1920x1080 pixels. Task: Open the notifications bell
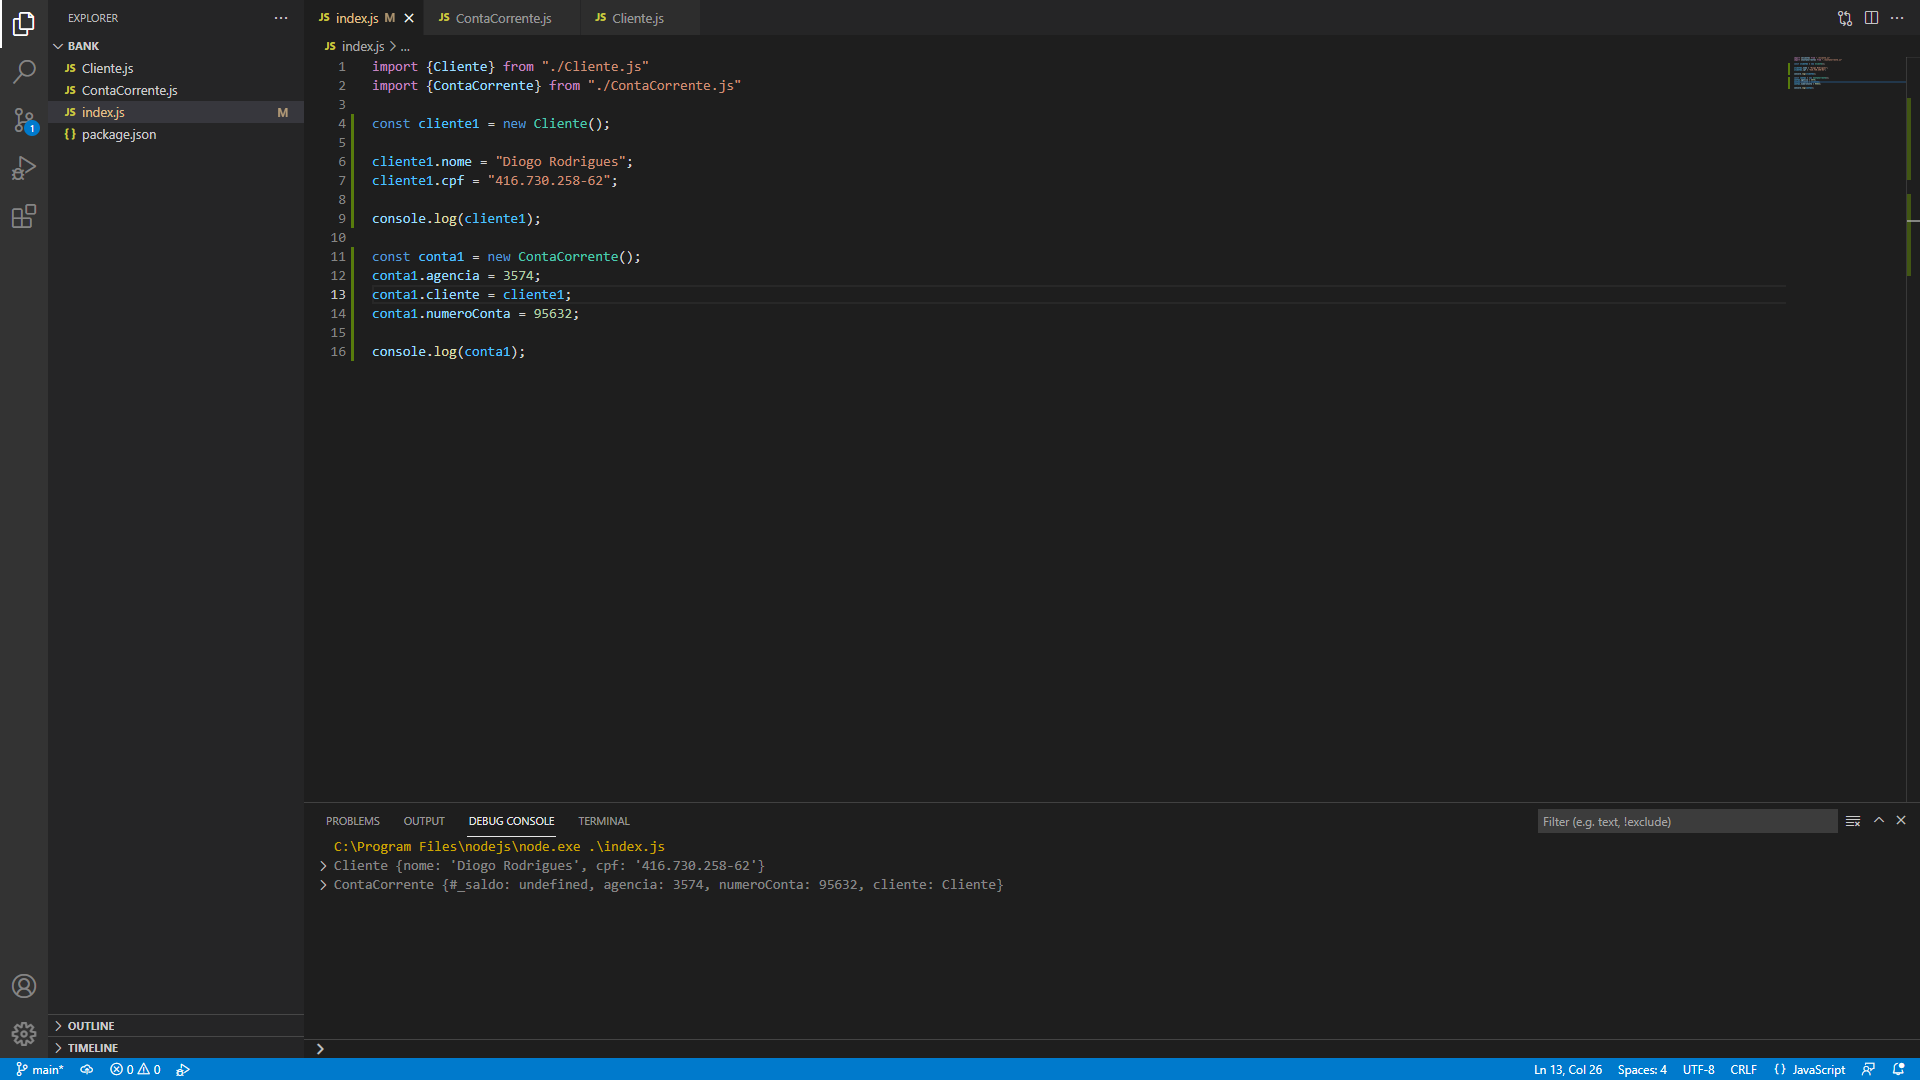(x=1898, y=1069)
